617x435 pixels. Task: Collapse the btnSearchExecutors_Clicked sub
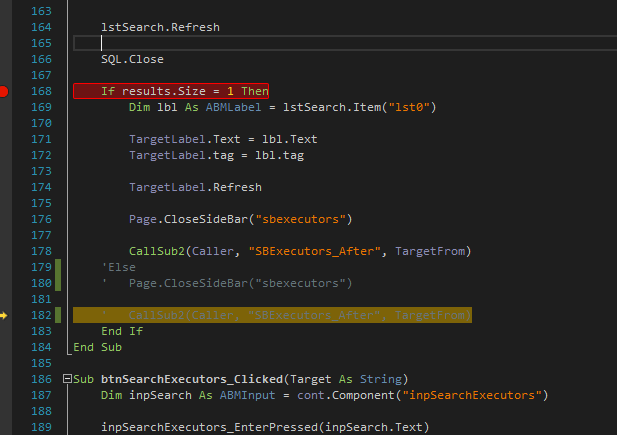(x=67, y=379)
